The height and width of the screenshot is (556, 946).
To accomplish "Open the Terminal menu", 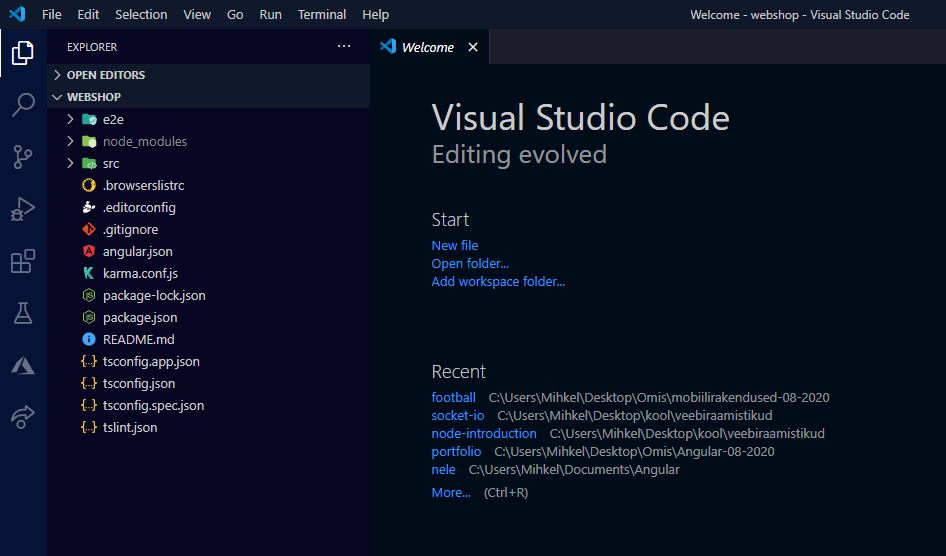I will click(322, 14).
